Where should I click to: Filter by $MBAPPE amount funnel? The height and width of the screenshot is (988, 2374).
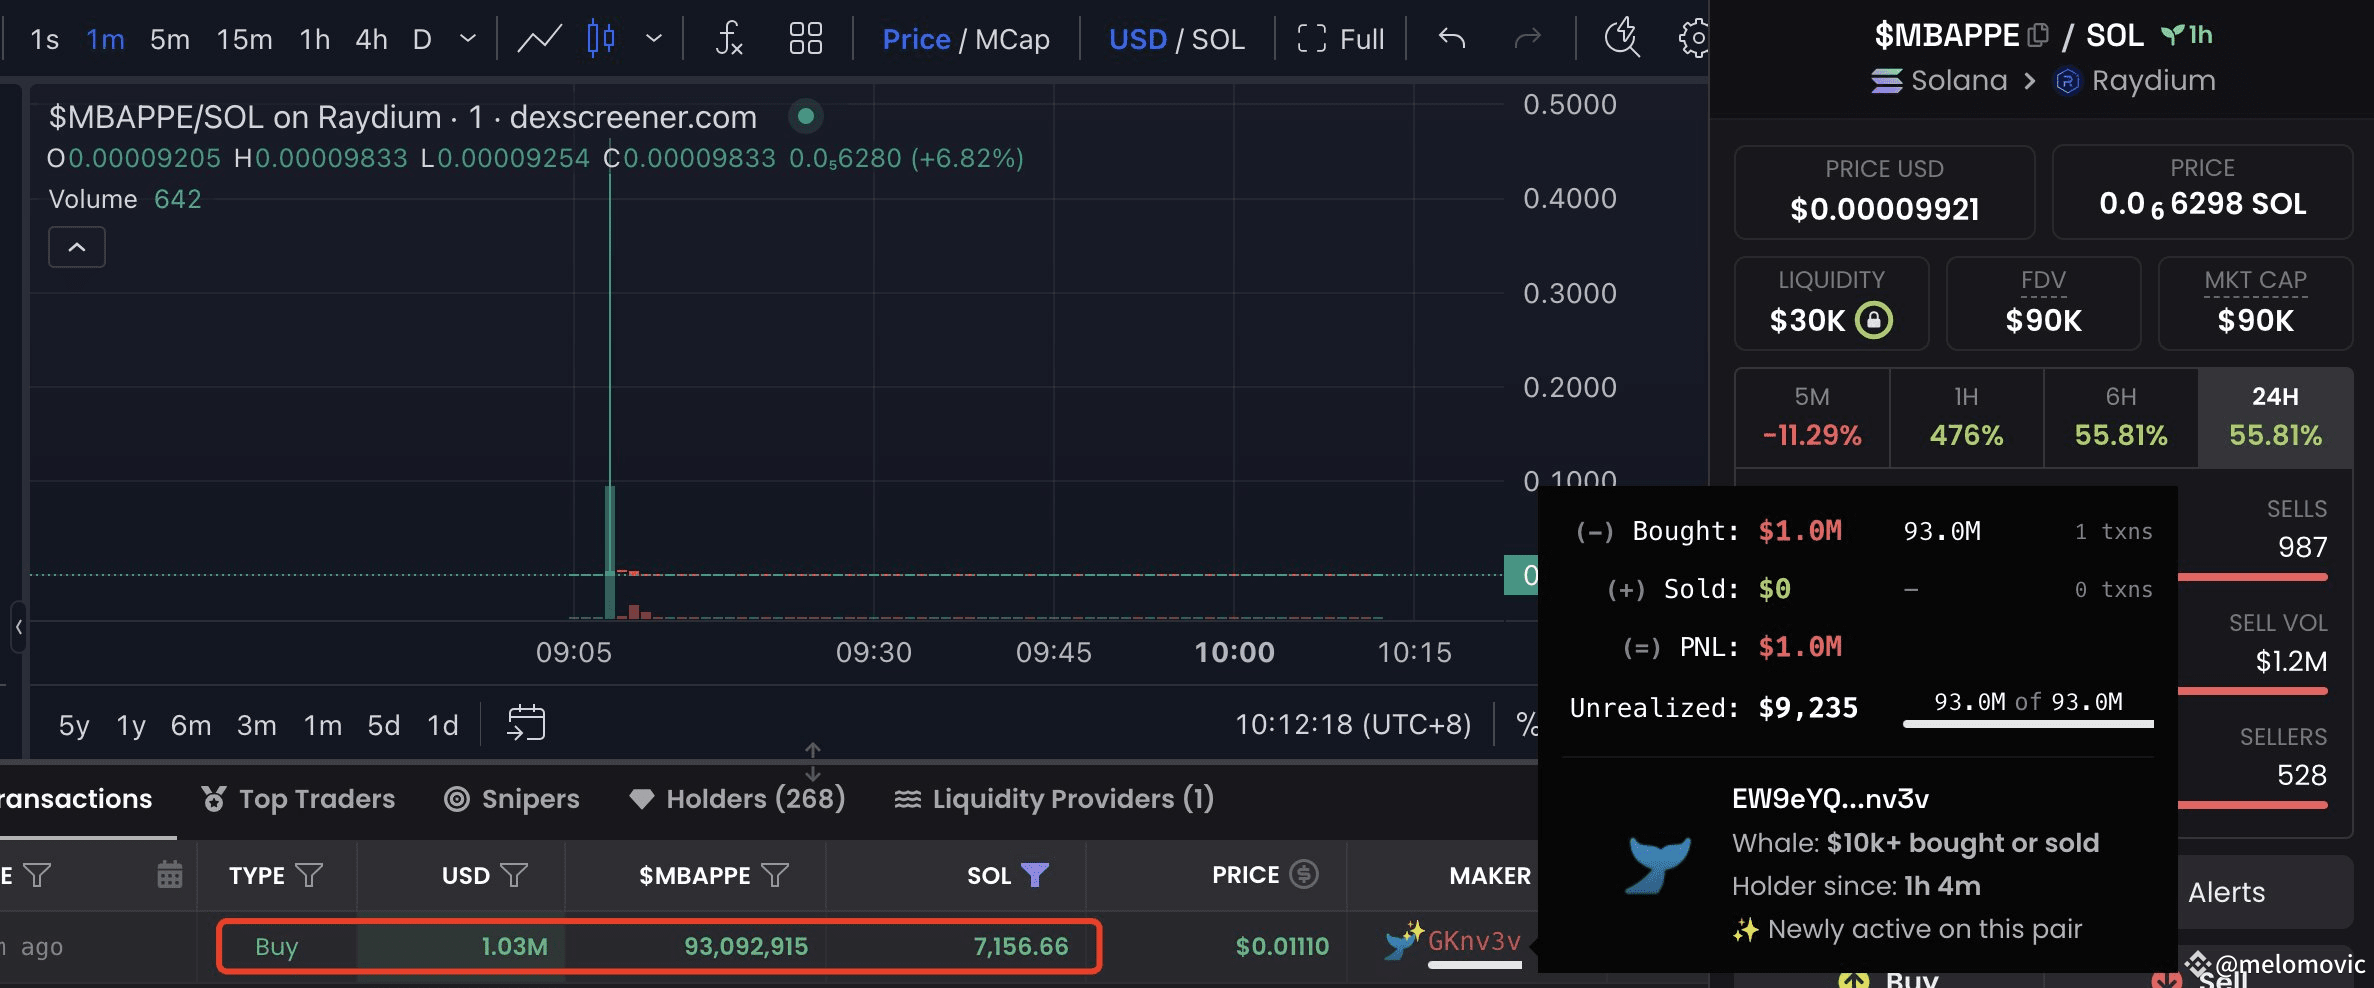pos(775,876)
